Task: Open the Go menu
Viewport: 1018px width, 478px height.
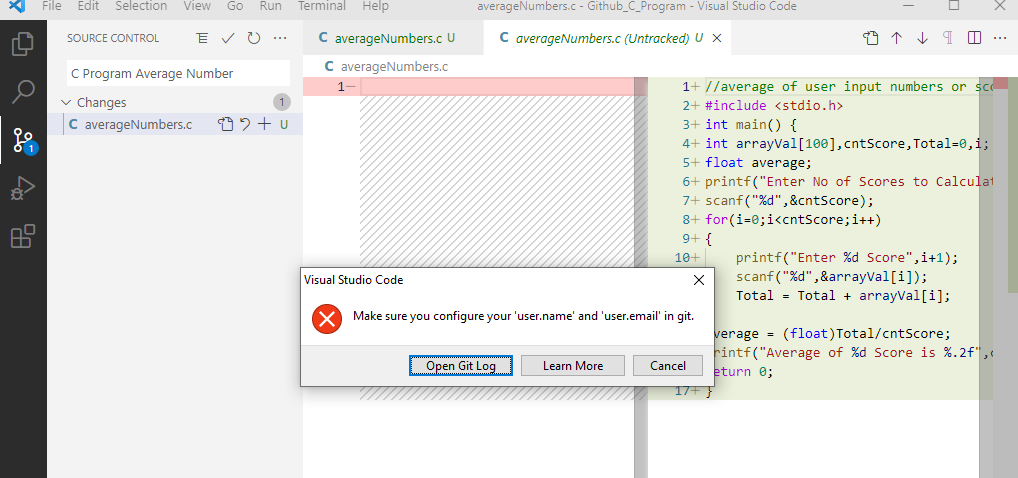Action: (235, 6)
